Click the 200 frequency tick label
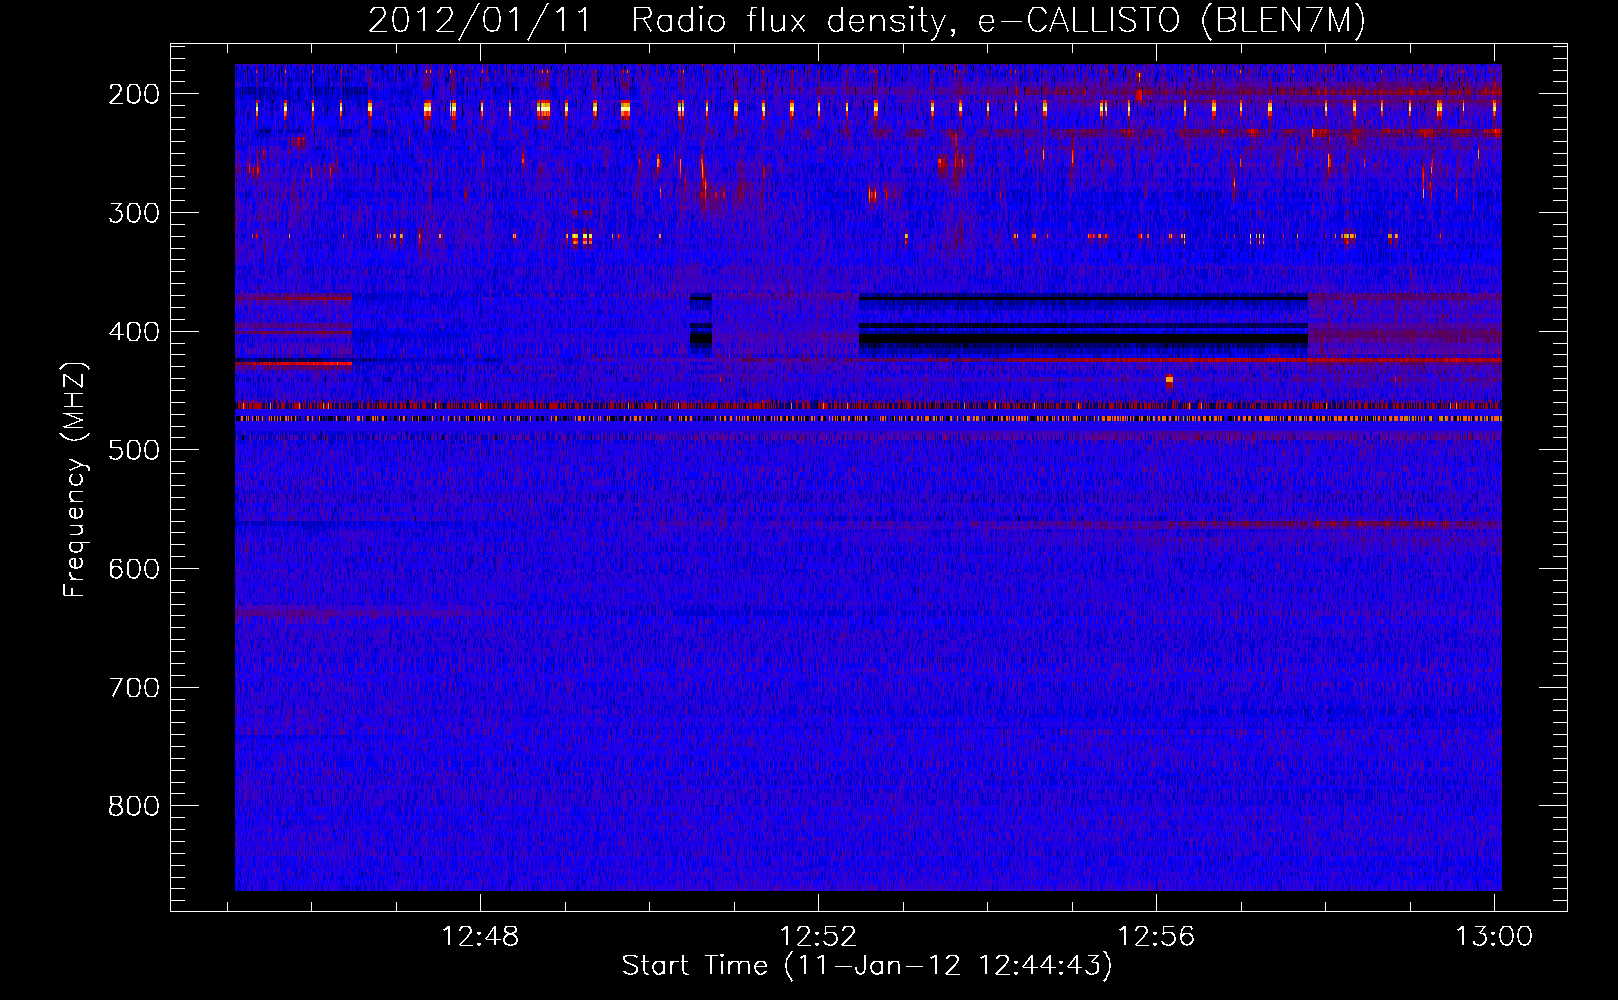The width and height of the screenshot is (1618, 1000). point(134,94)
